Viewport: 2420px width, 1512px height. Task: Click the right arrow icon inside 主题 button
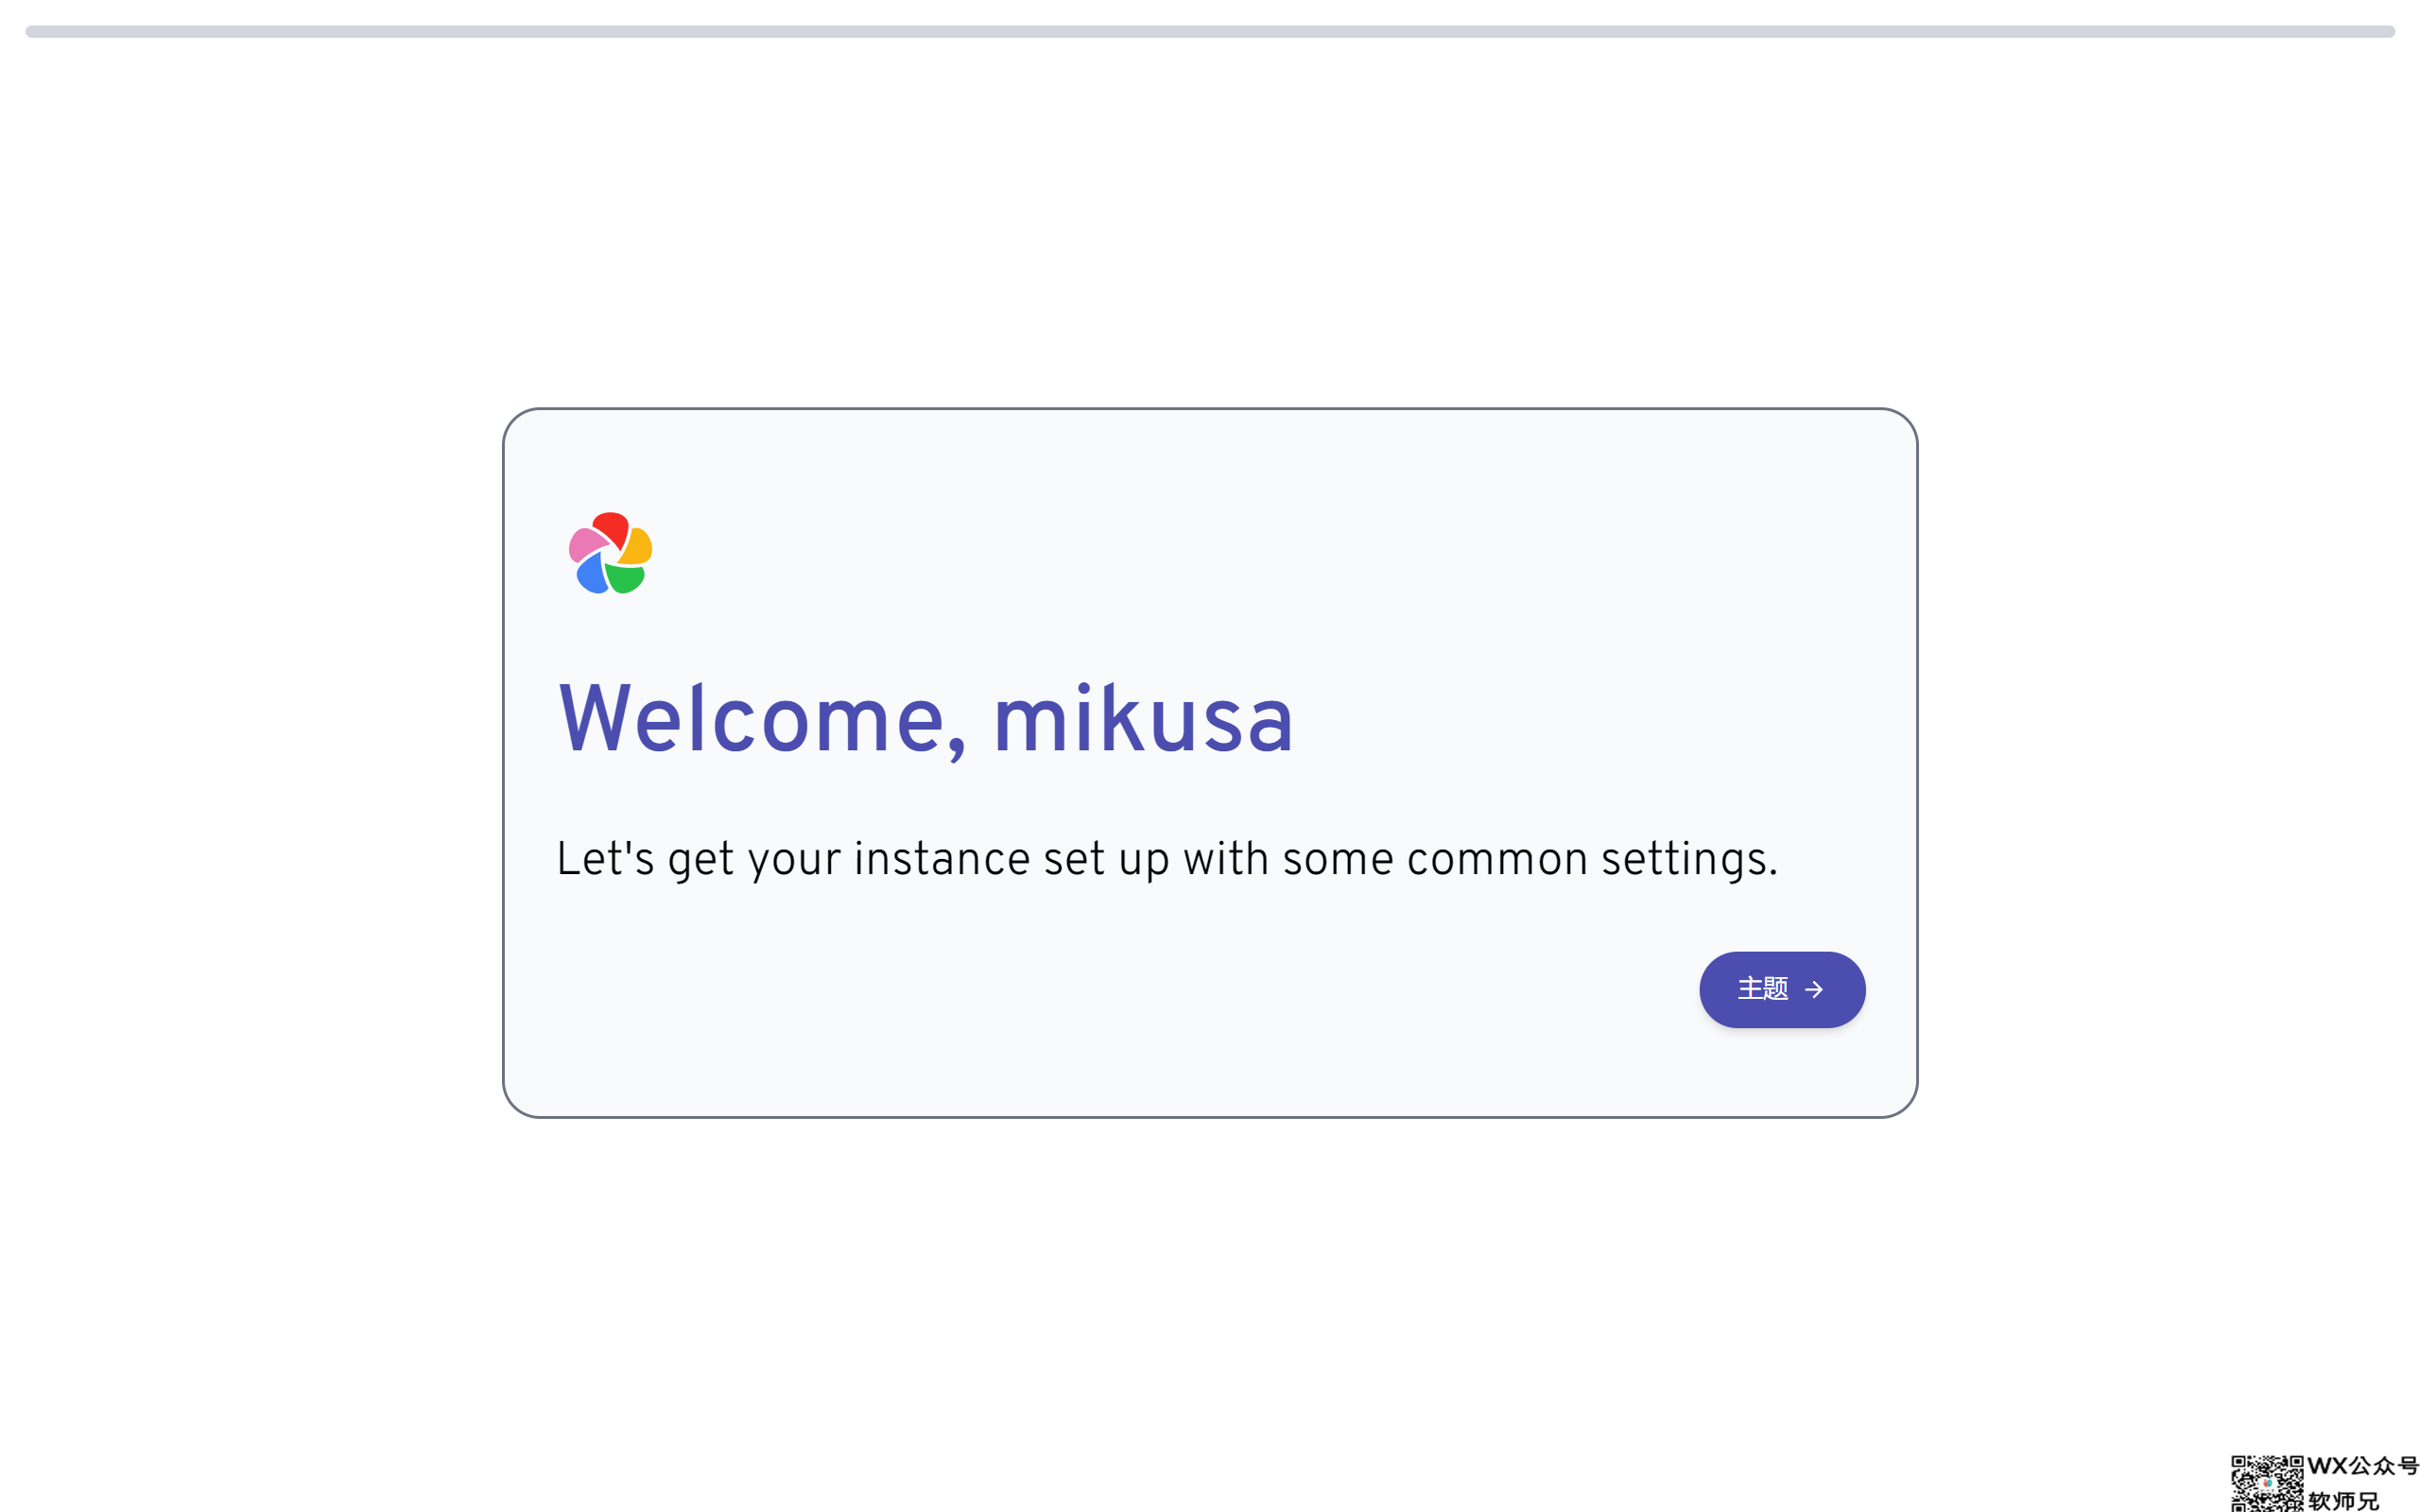(x=1813, y=989)
